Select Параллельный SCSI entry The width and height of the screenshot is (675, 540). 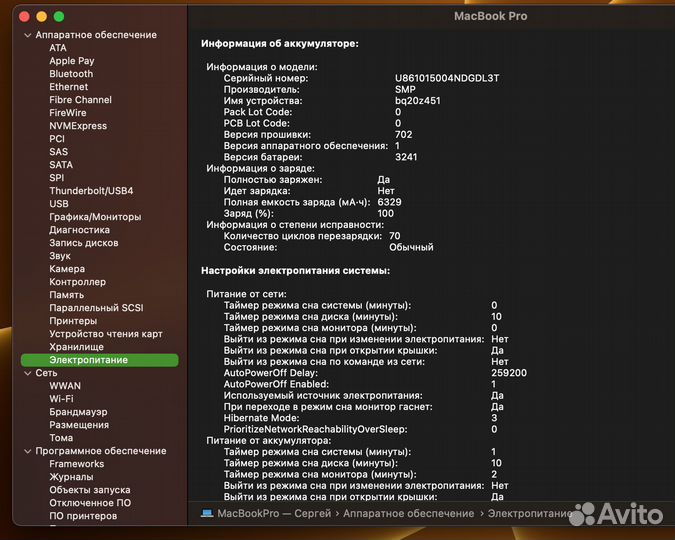click(x=96, y=308)
